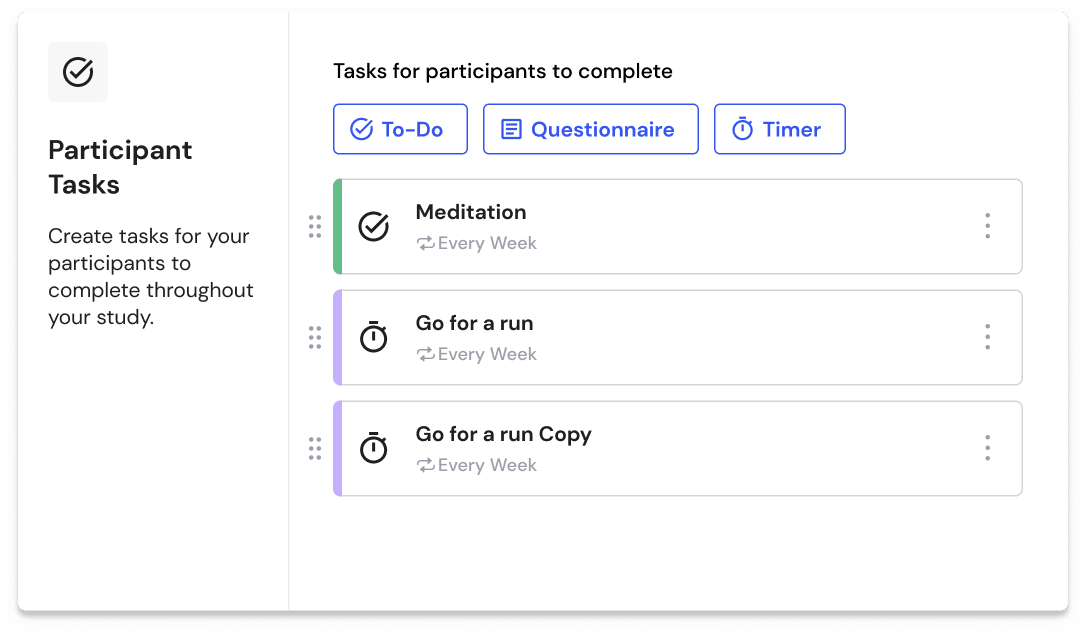Add a Timer task

[780, 128]
